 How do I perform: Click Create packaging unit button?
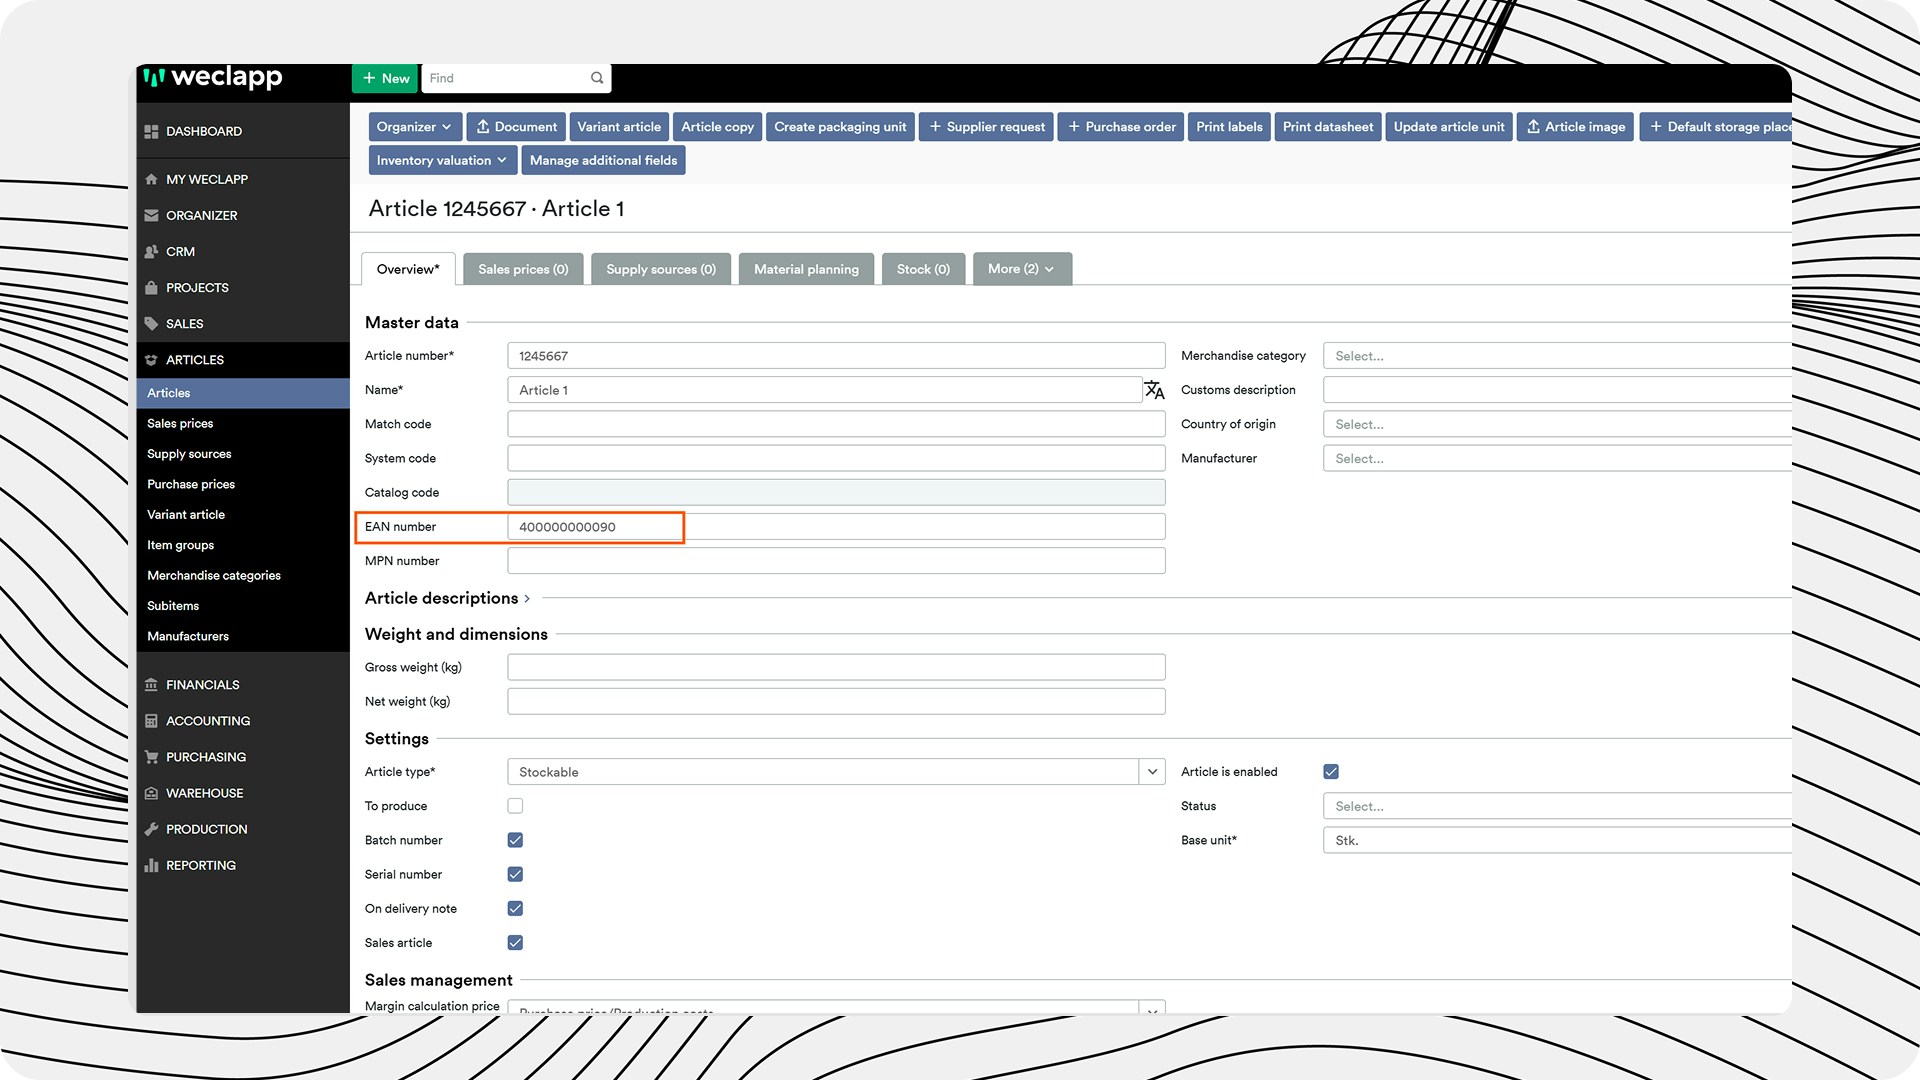(840, 127)
